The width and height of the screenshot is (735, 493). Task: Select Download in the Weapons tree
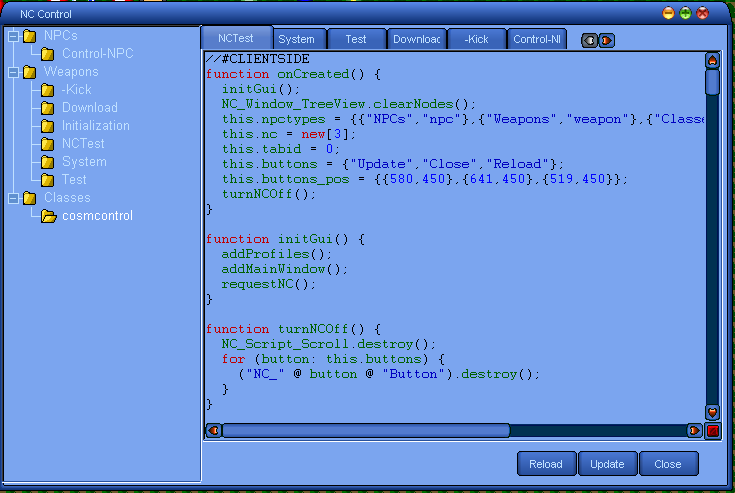coord(89,108)
